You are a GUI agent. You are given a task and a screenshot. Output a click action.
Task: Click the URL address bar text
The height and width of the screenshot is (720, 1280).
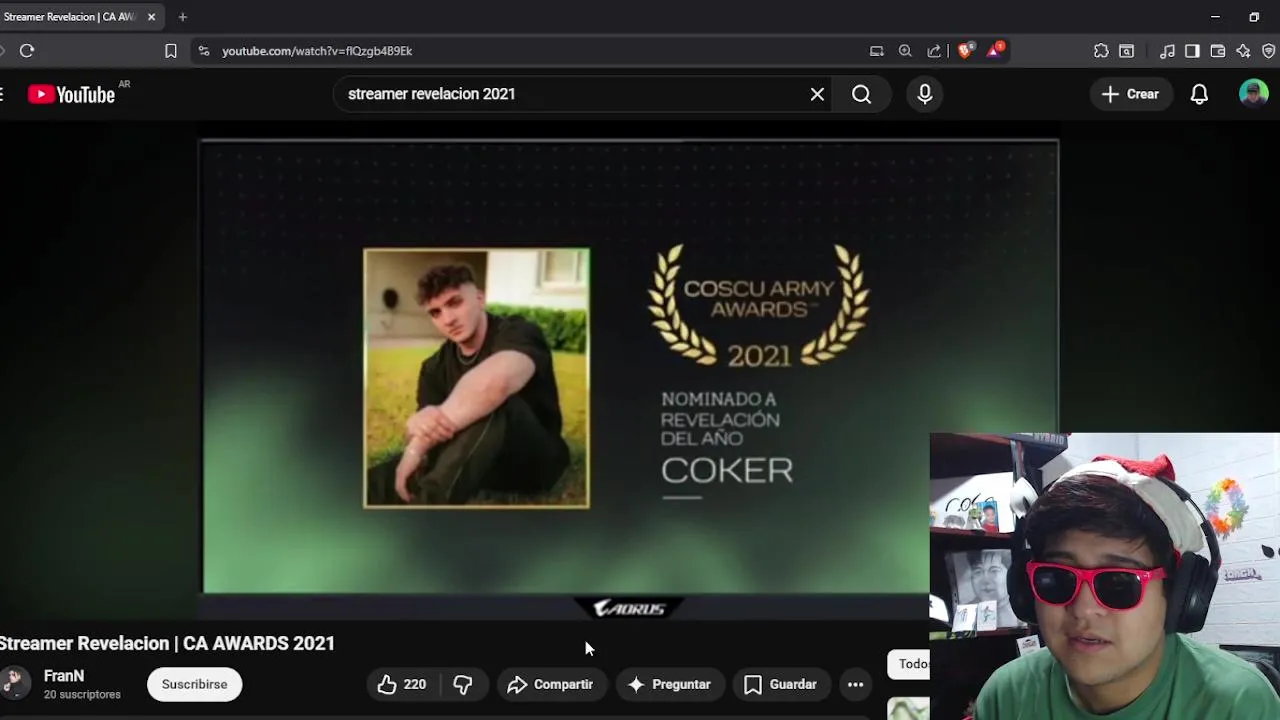click(317, 51)
